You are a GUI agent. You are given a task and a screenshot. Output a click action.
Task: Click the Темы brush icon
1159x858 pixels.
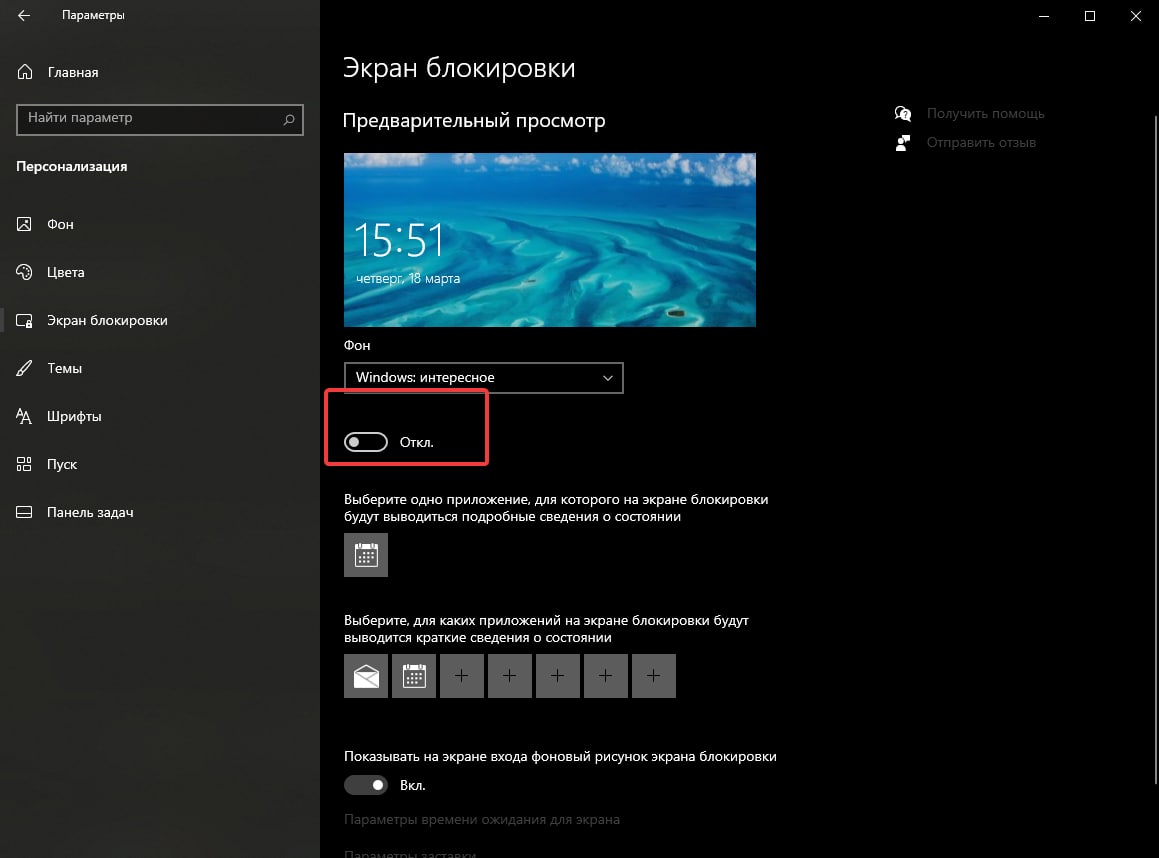(24, 368)
